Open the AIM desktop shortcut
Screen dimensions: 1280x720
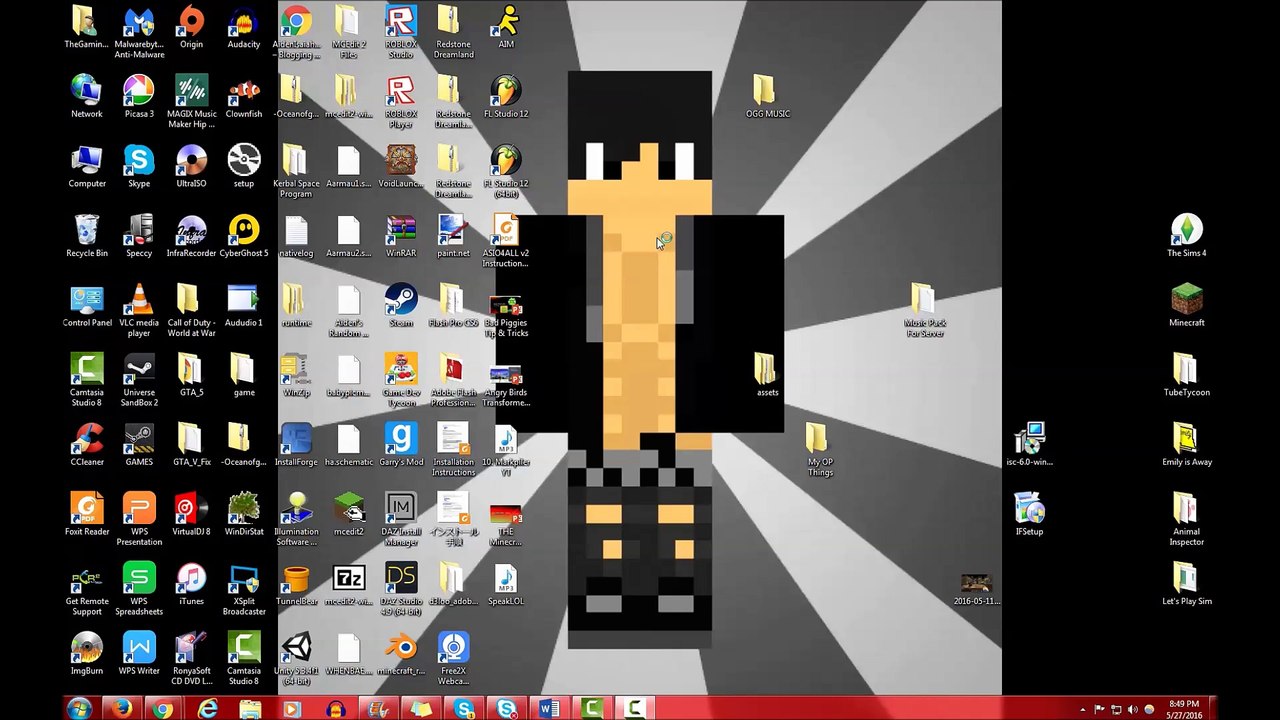(x=506, y=27)
